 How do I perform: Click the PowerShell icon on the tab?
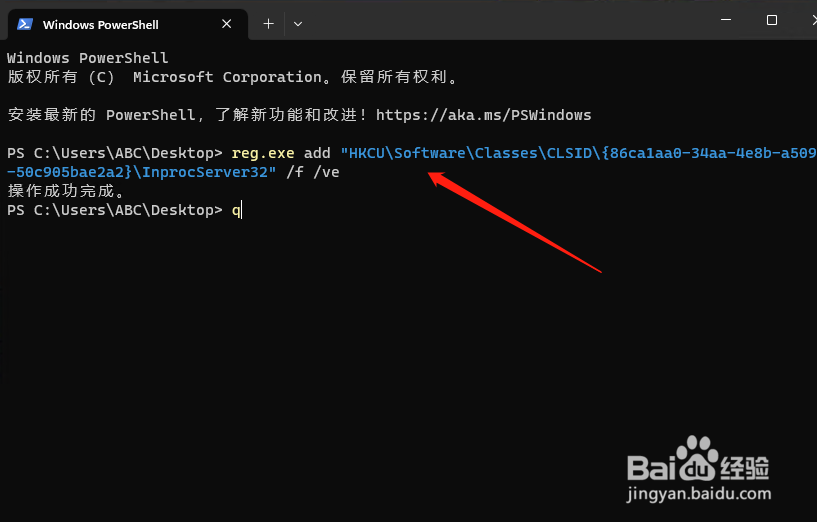24,24
